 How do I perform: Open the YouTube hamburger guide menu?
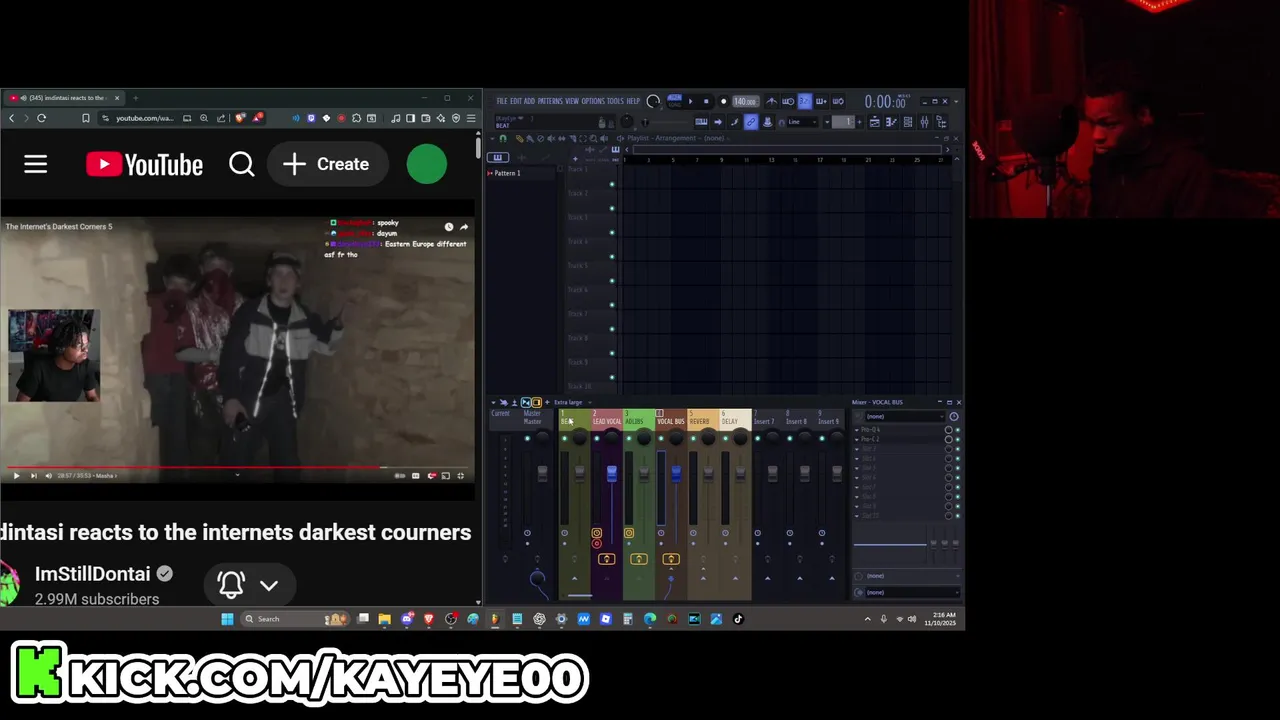click(x=36, y=164)
